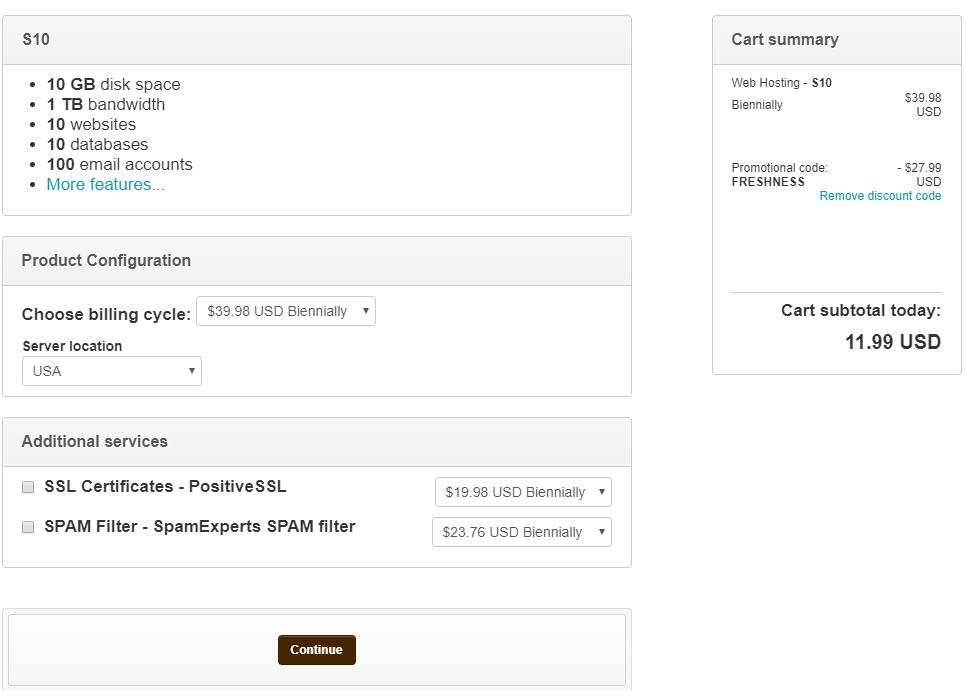Select the FRESHNESS promotional code text
The height and width of the screenshot is (698, 966).
point(768,182)
